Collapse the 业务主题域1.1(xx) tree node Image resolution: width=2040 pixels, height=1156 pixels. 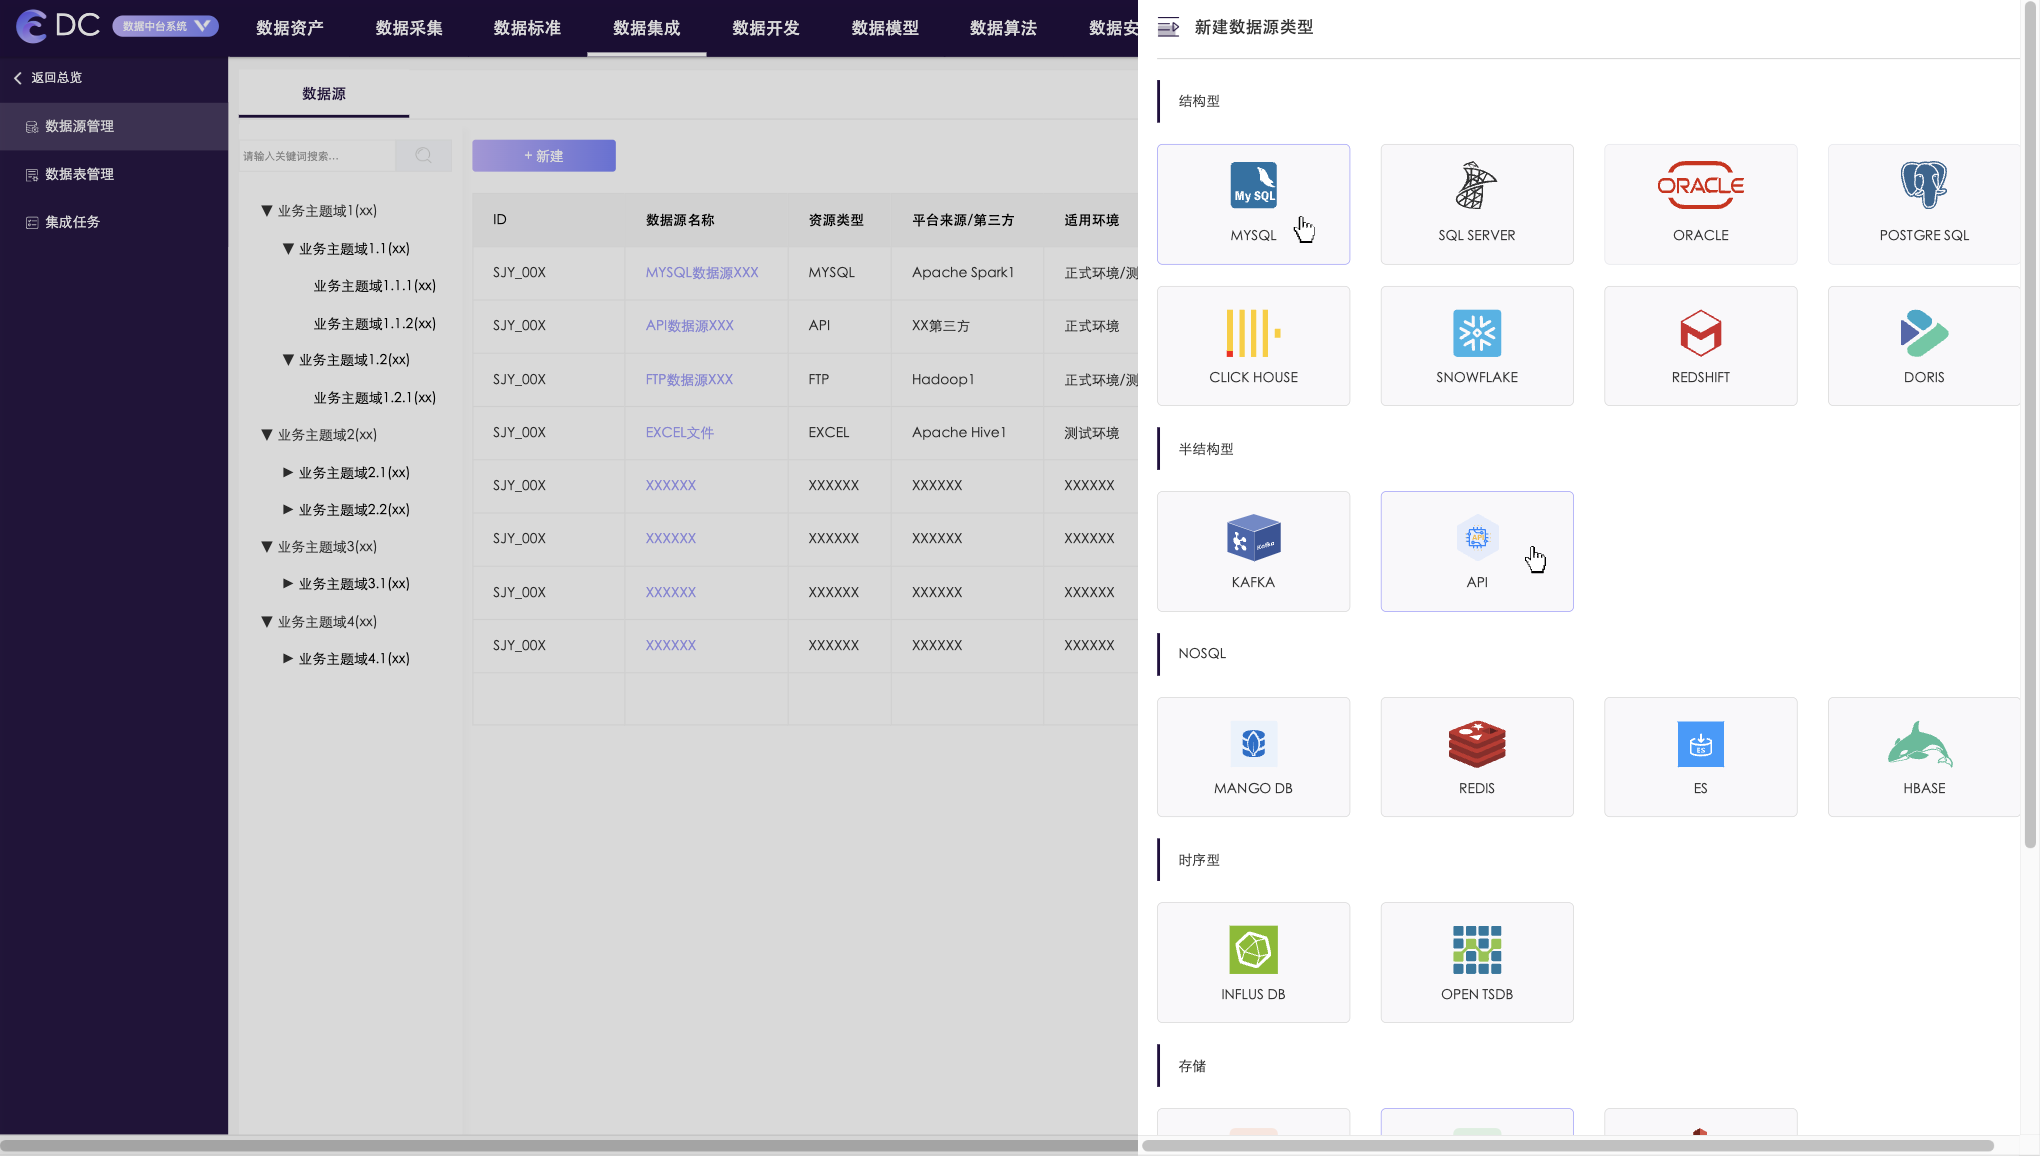[288, 249]
